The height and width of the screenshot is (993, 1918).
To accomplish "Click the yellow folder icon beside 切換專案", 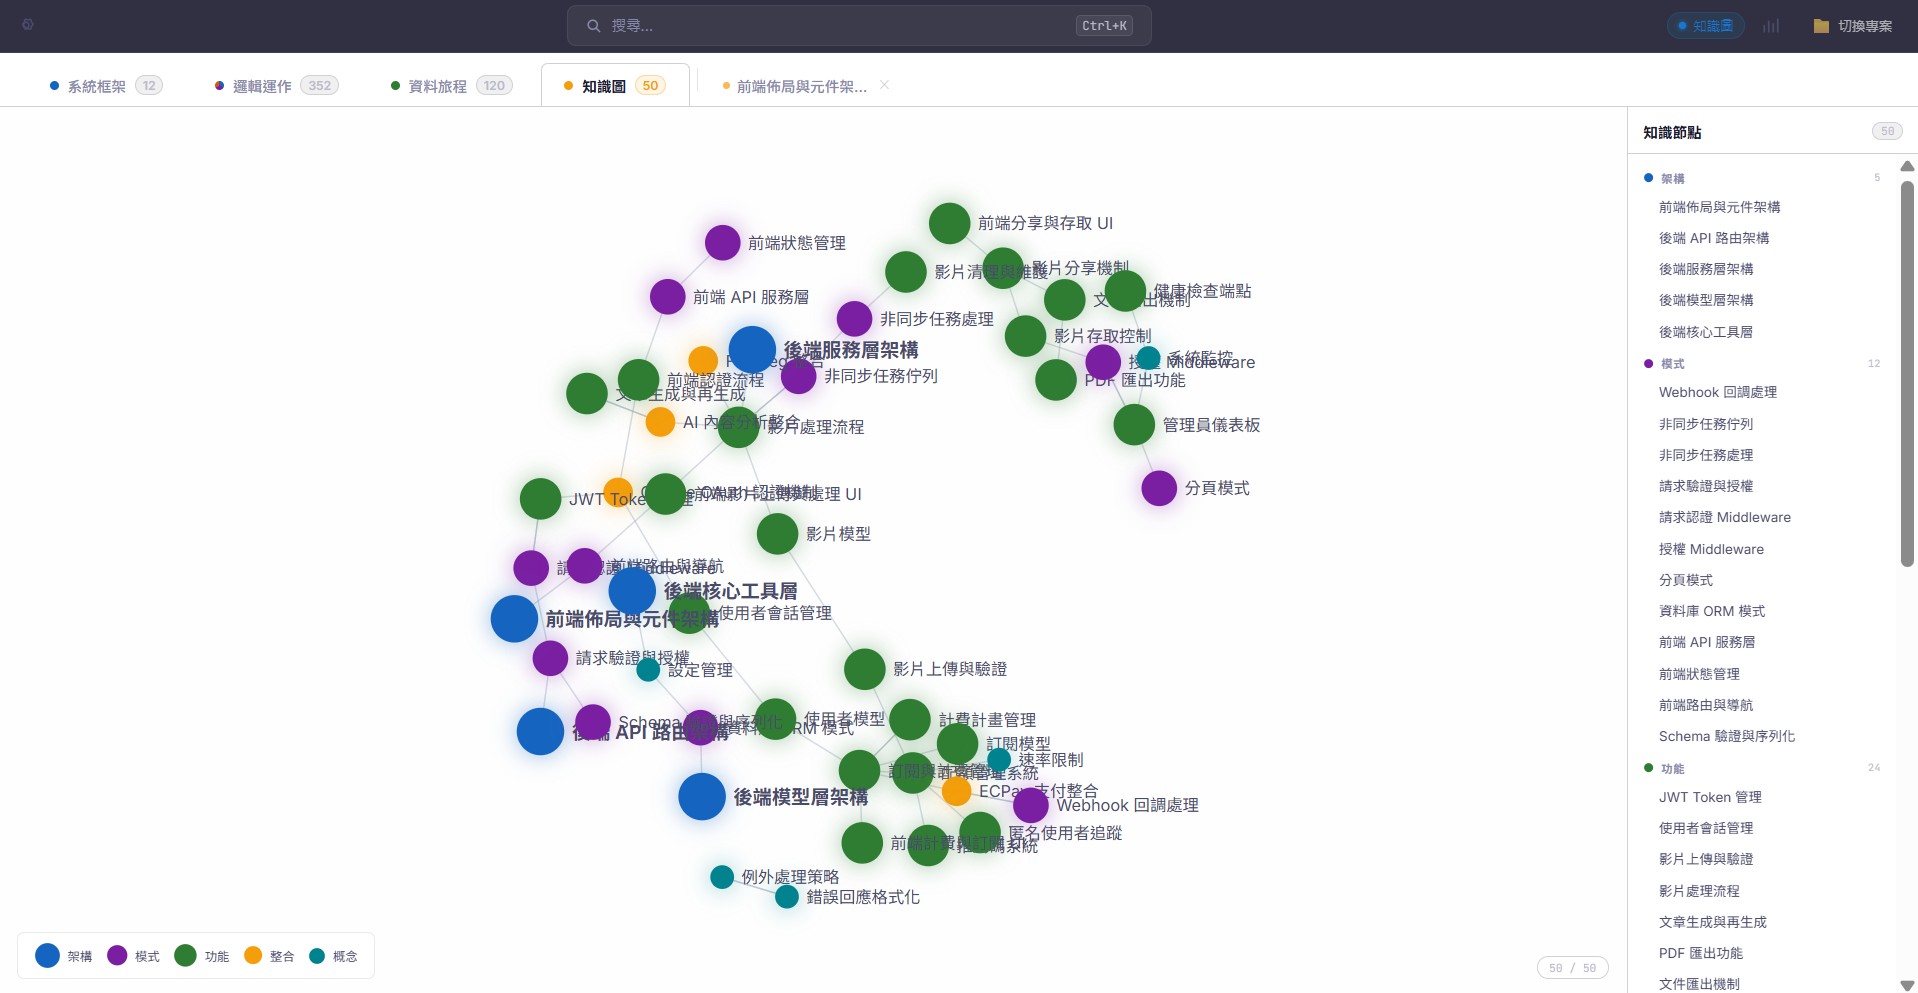I will [x=1822, y=25].
